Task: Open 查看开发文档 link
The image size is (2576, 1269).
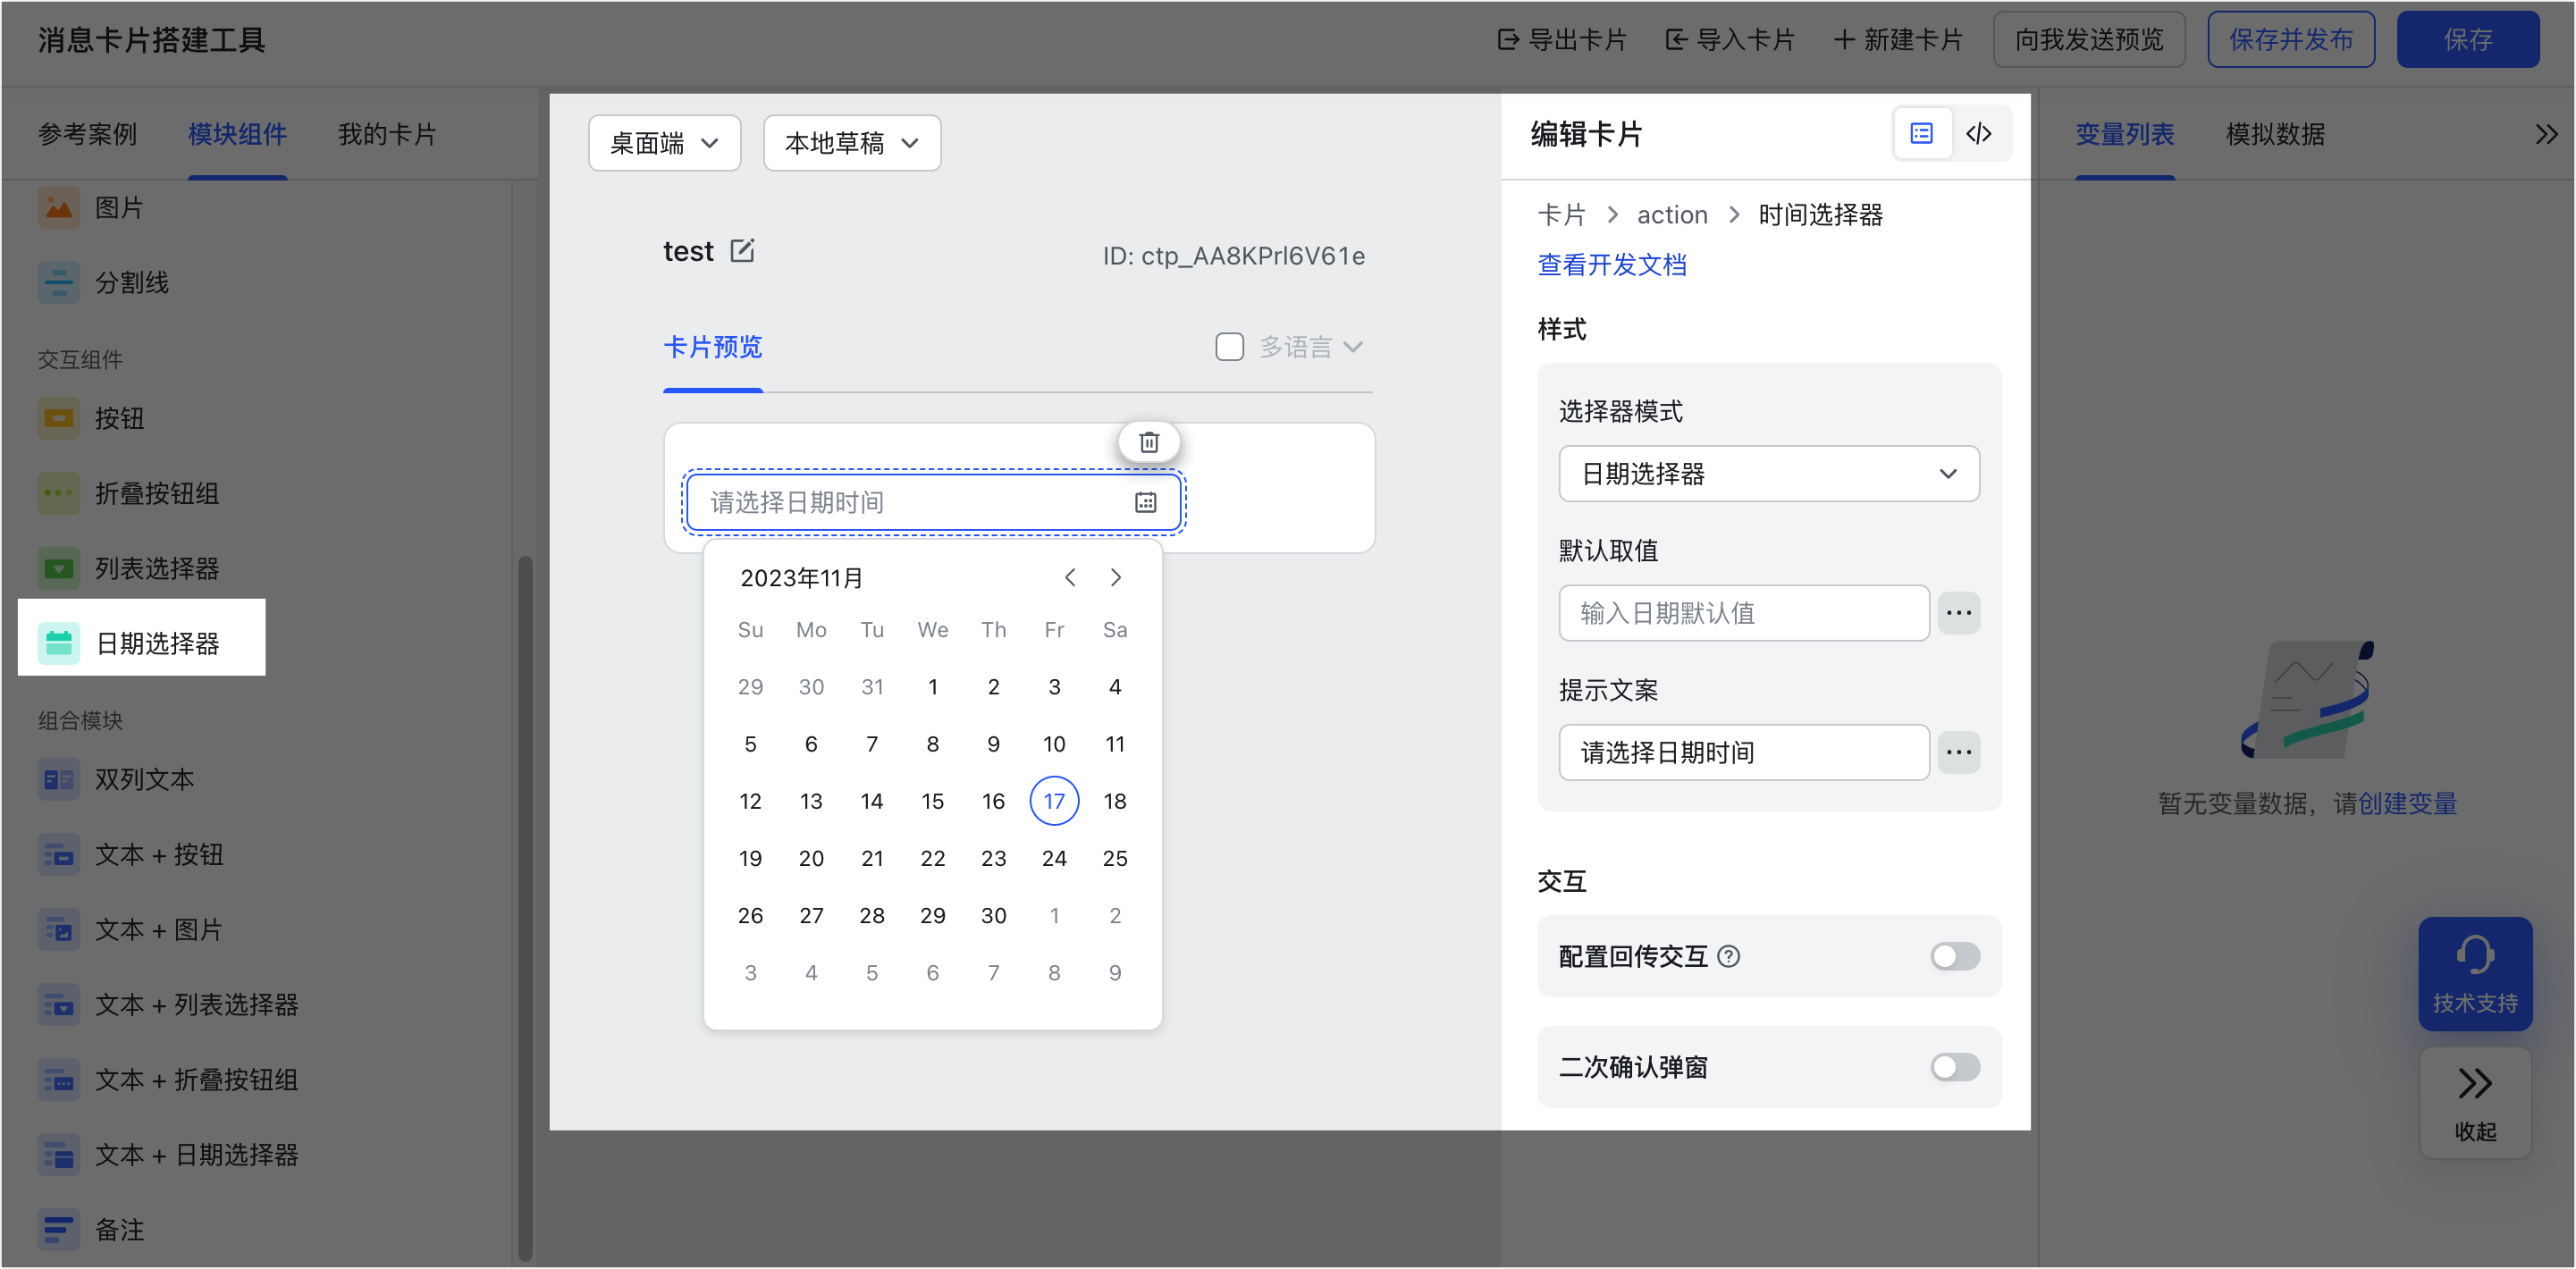Action: pyautogui.click(x=1611, y=265)
